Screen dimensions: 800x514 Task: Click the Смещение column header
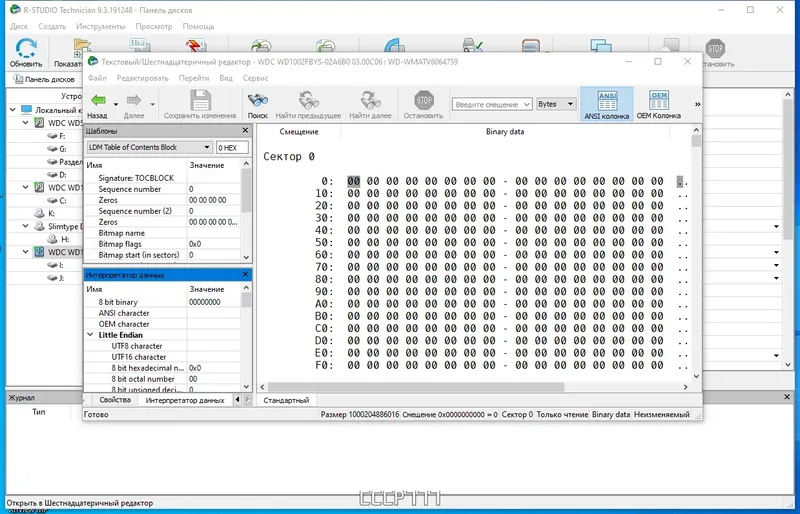(x=299, y=132)
